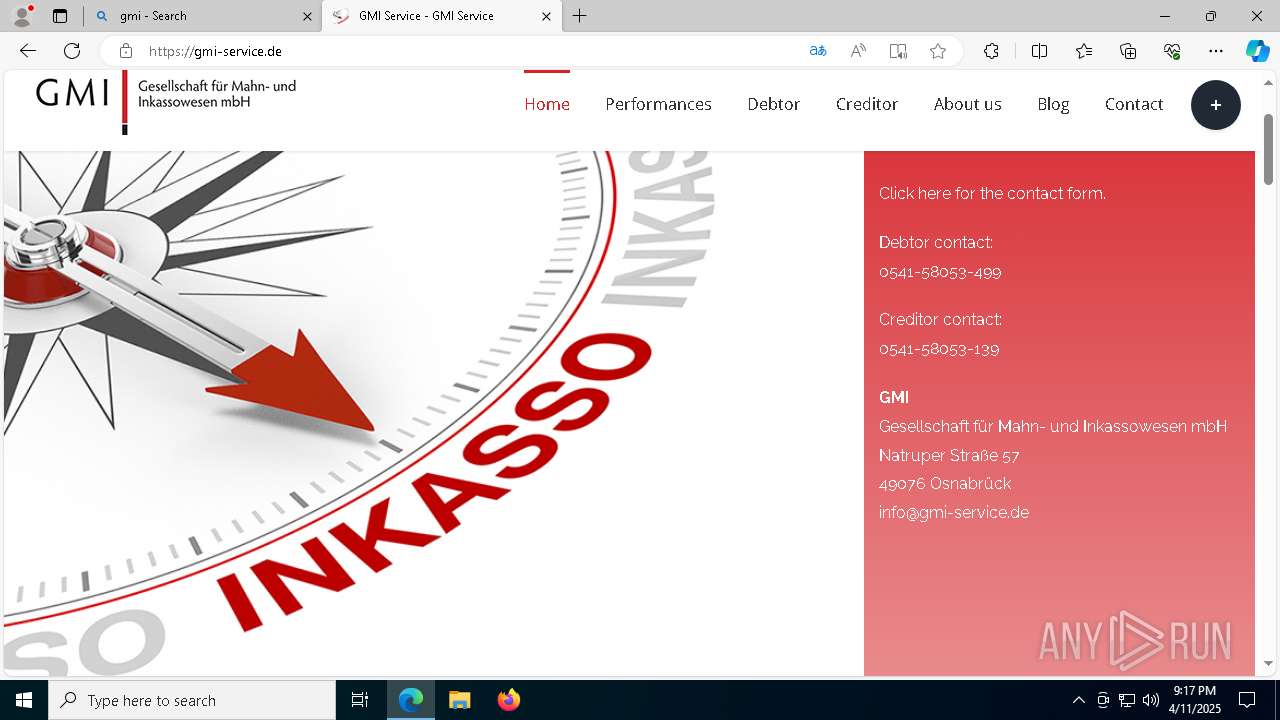Open the Debtor menu item
Screen dimensions: 1280x720
click(x=774, y=104)
